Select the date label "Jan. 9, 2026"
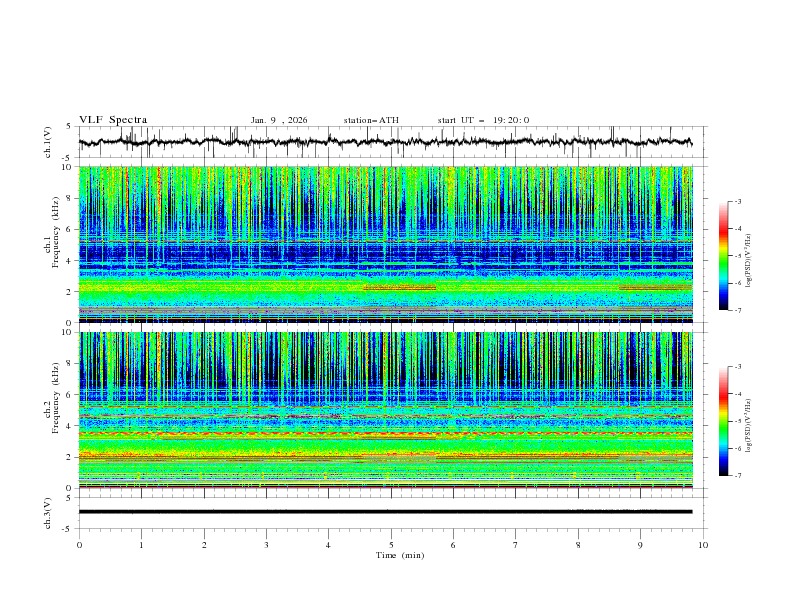Viewport: 792px width, 612px height. (x=279, y=120)
